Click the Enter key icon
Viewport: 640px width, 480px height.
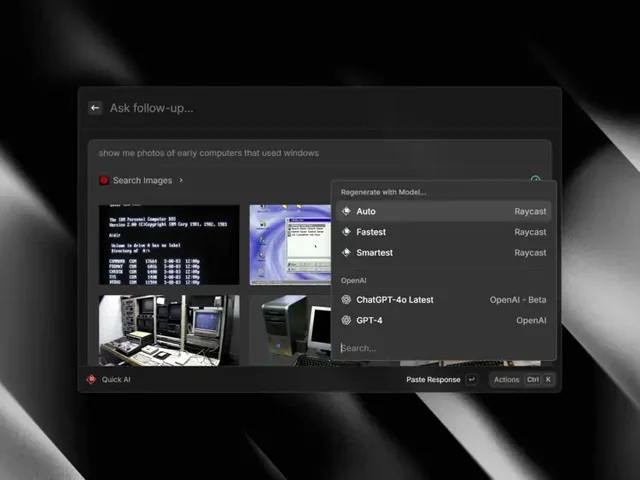[471, 380]
